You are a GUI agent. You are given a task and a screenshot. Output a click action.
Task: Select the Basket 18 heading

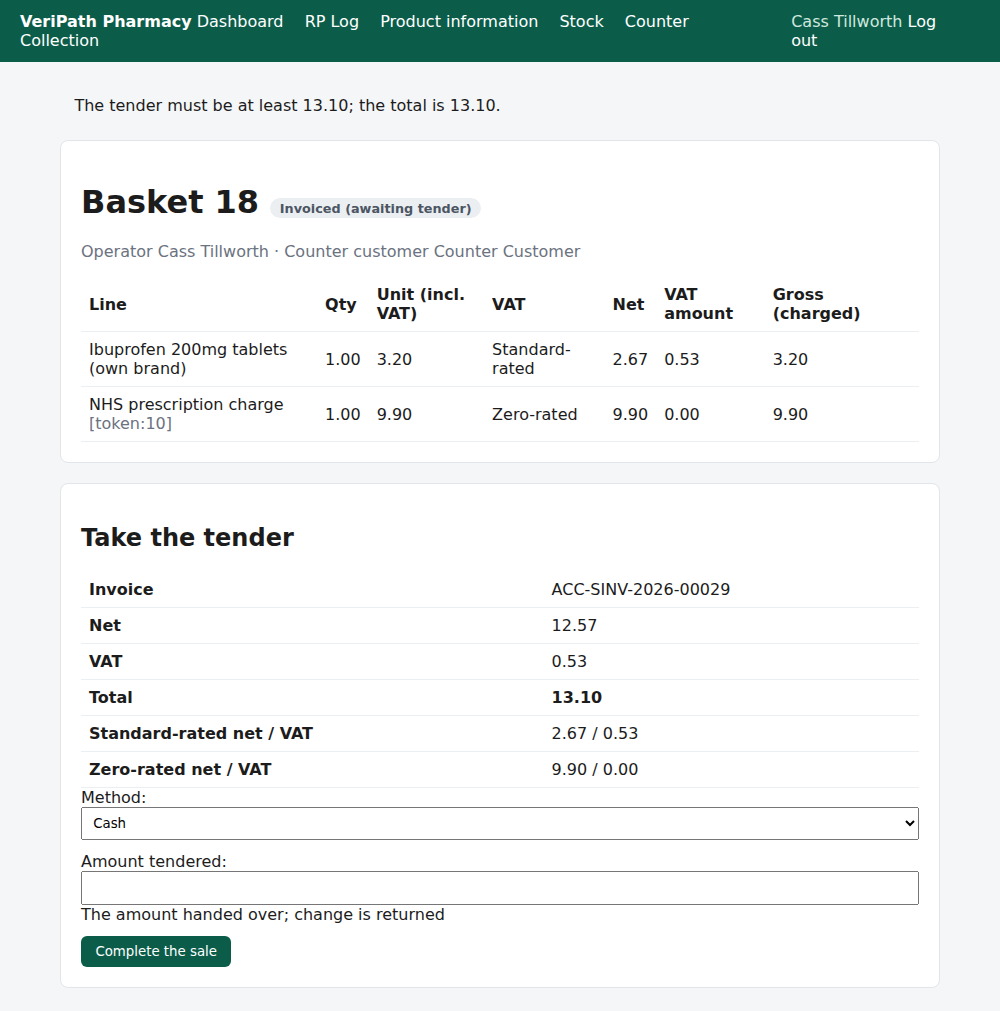[170, 202]
